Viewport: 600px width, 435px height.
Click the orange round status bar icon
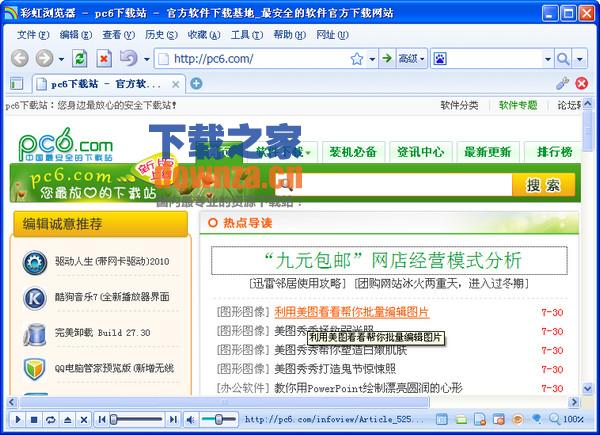click(517, 419)
